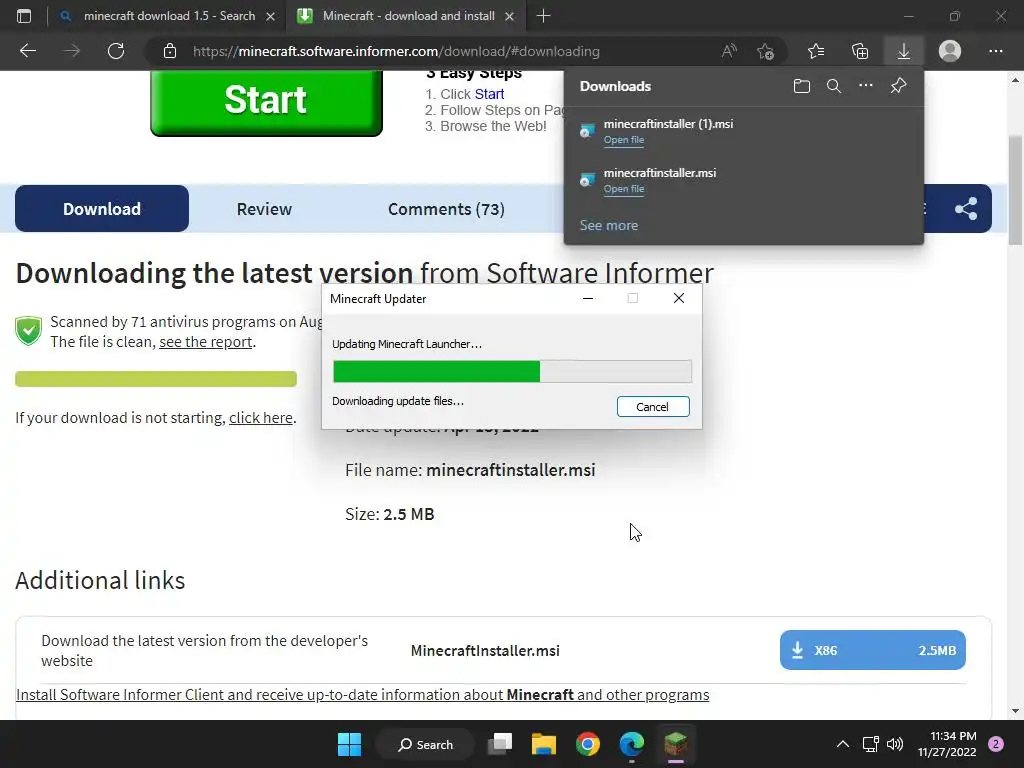This screenshot has width=1024, height=768.
Task: Go back to the previous page
Action: (x=28, y=51)
